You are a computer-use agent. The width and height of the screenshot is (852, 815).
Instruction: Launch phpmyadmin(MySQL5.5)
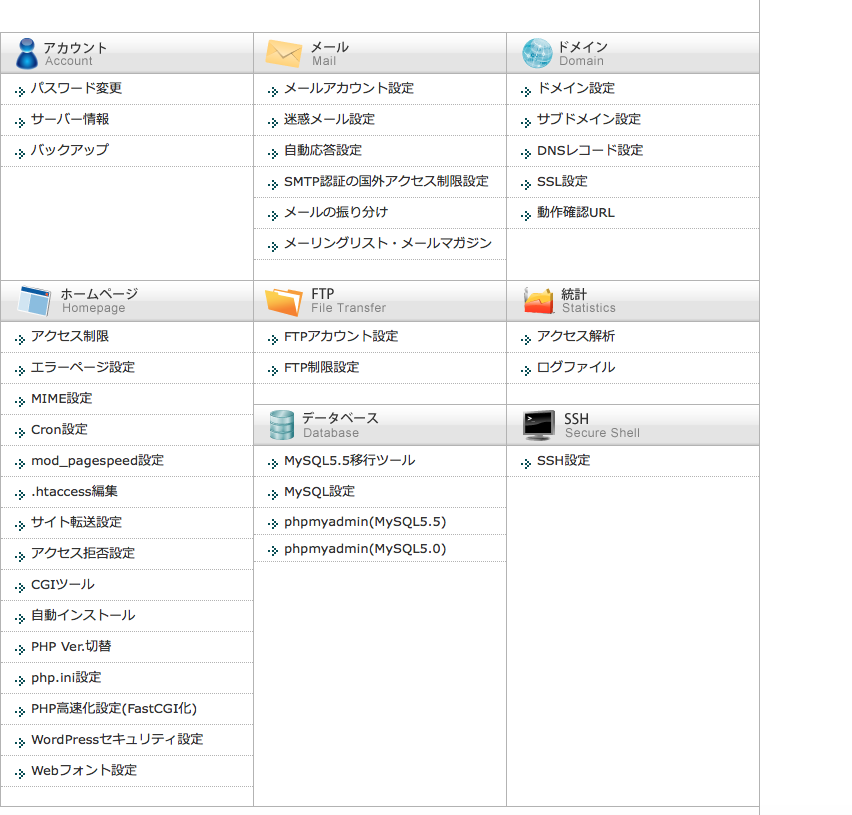[364, 522]
